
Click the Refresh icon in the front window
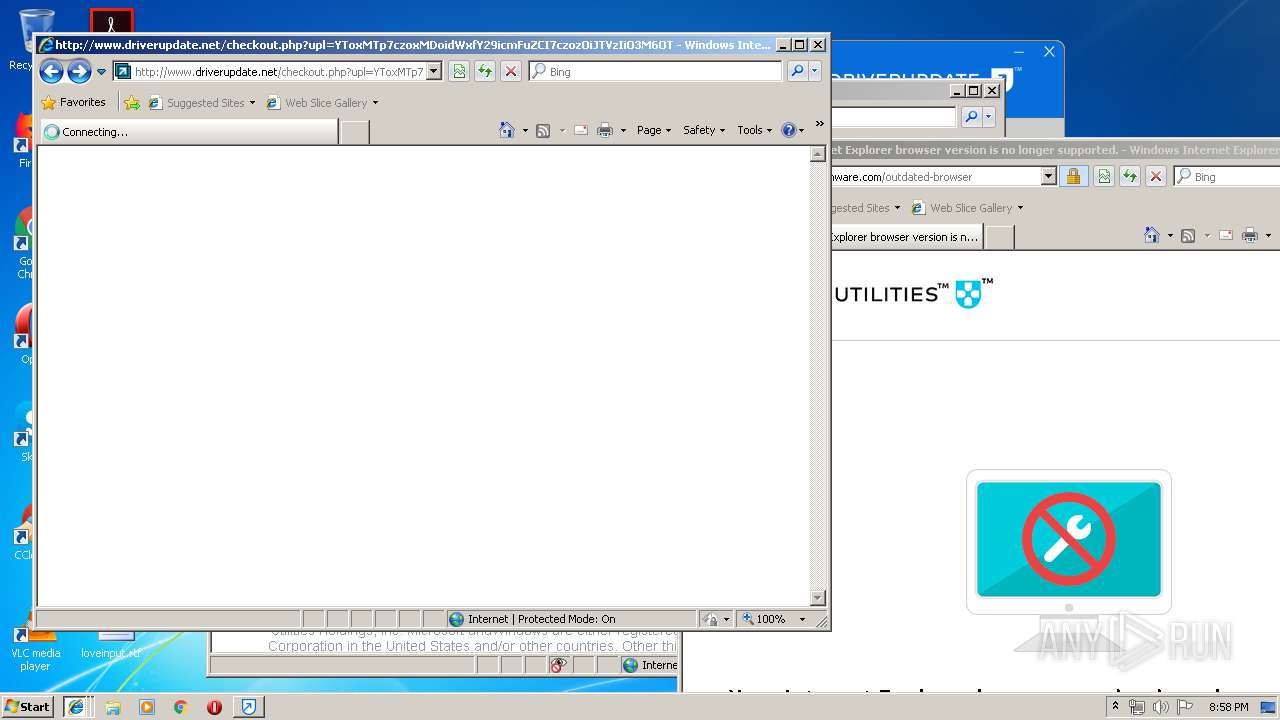[x=485, y=71]
